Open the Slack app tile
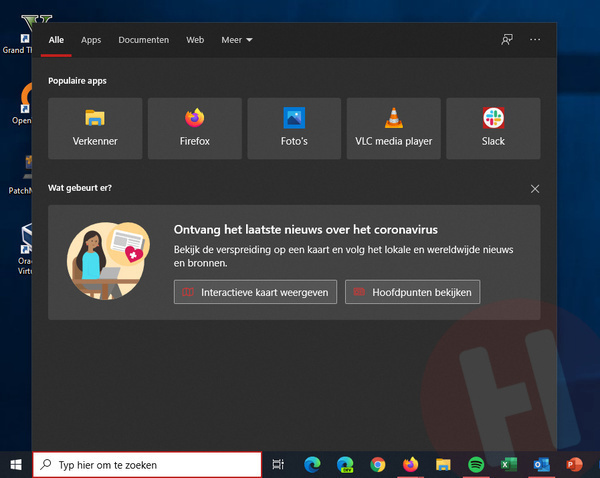Viewport: 600px width, 478px height. click(x=493, y=128)
